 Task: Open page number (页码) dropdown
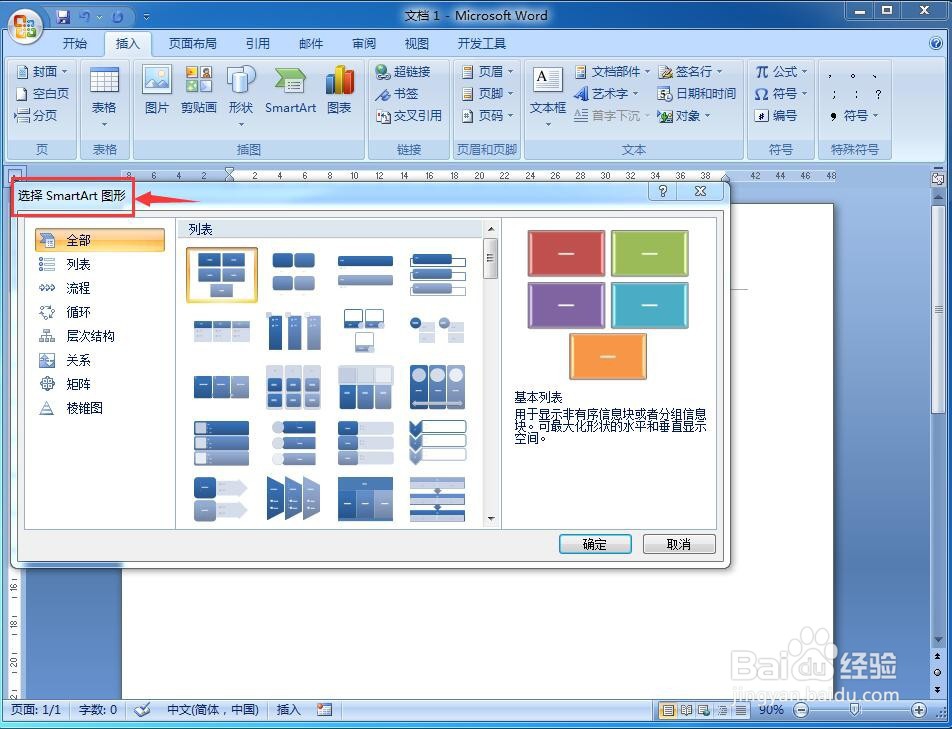point(488,115)
